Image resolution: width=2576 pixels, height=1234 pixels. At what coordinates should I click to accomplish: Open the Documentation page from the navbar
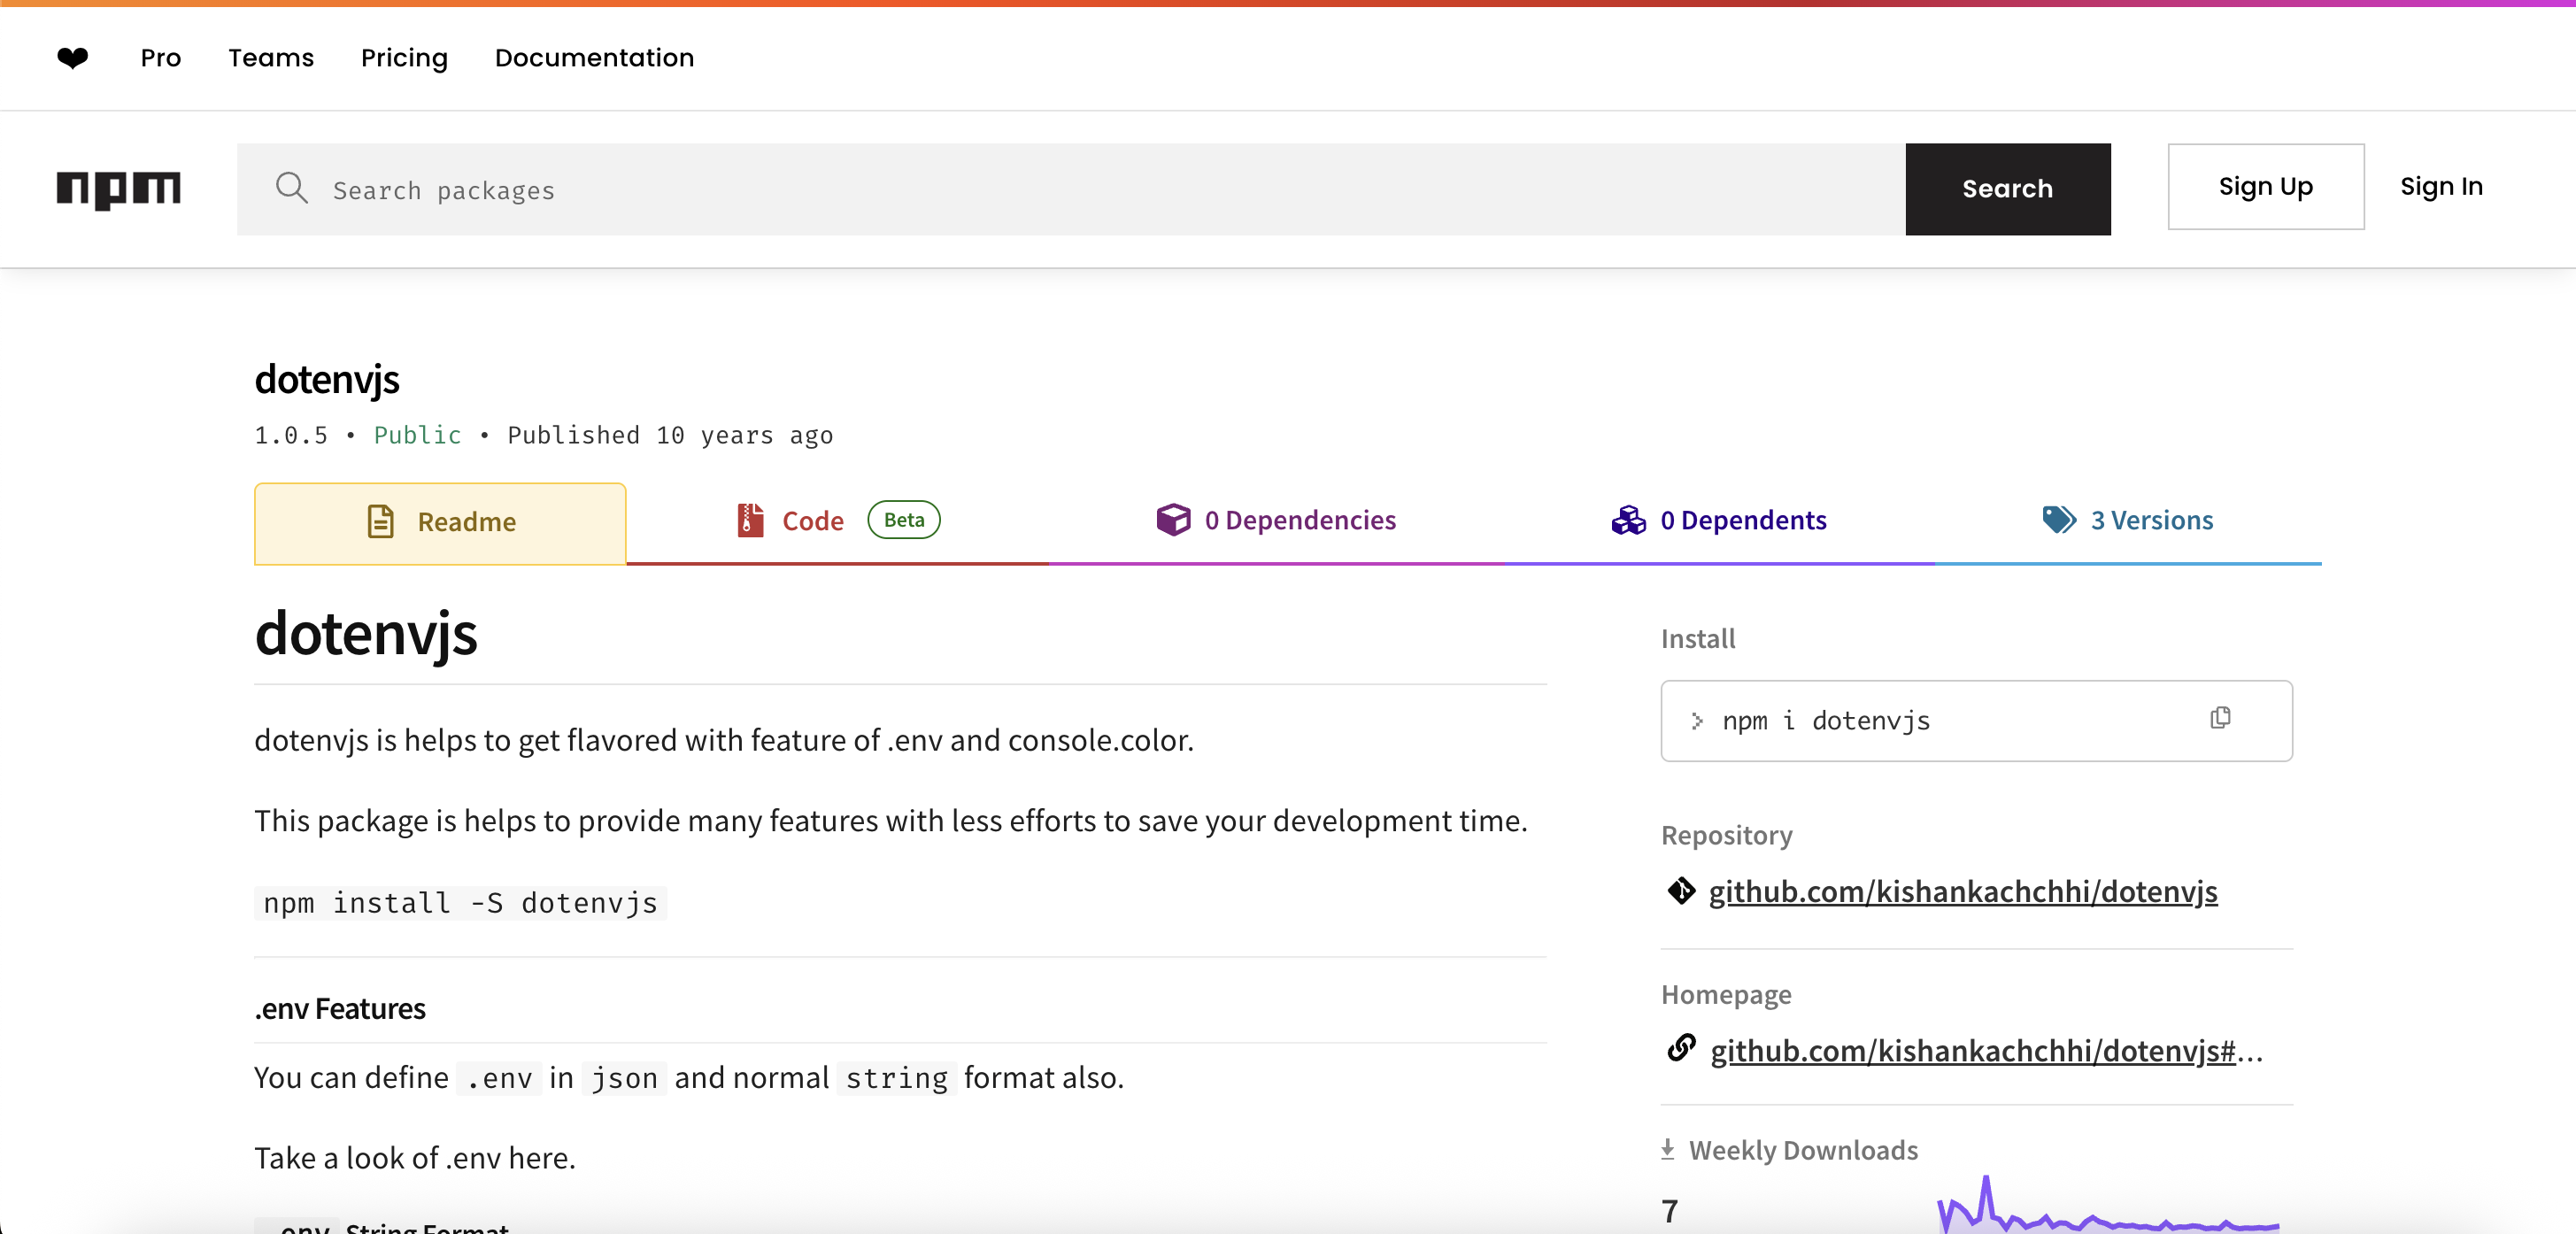coord(594,58)
